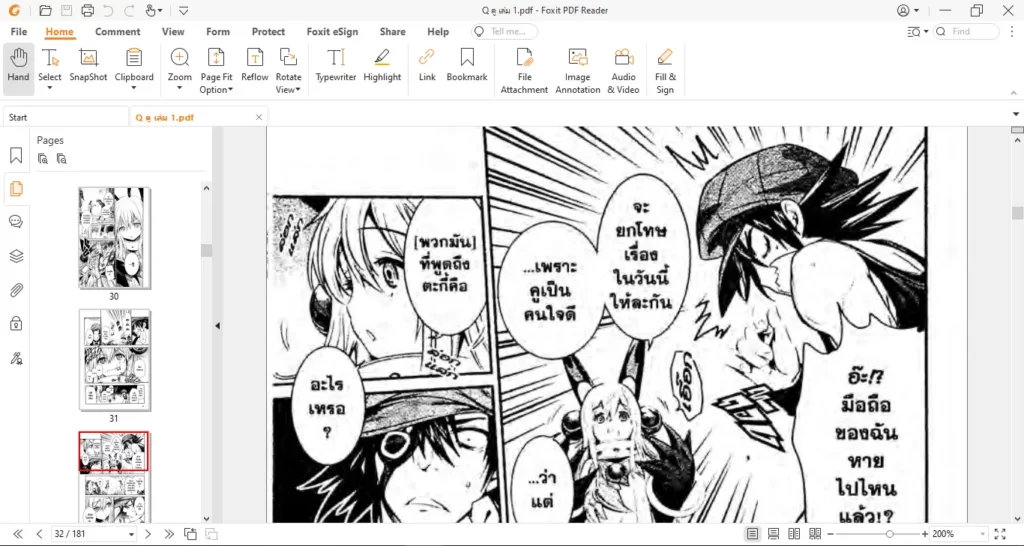
Task: Click the zoom out minus button
Action: coord(831,534)
